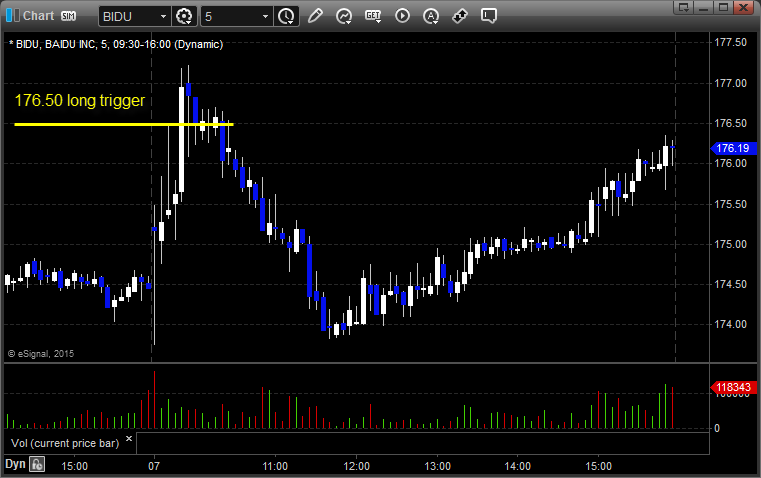
Task: Click the trade arrows icon
Action: pos(460,16)
